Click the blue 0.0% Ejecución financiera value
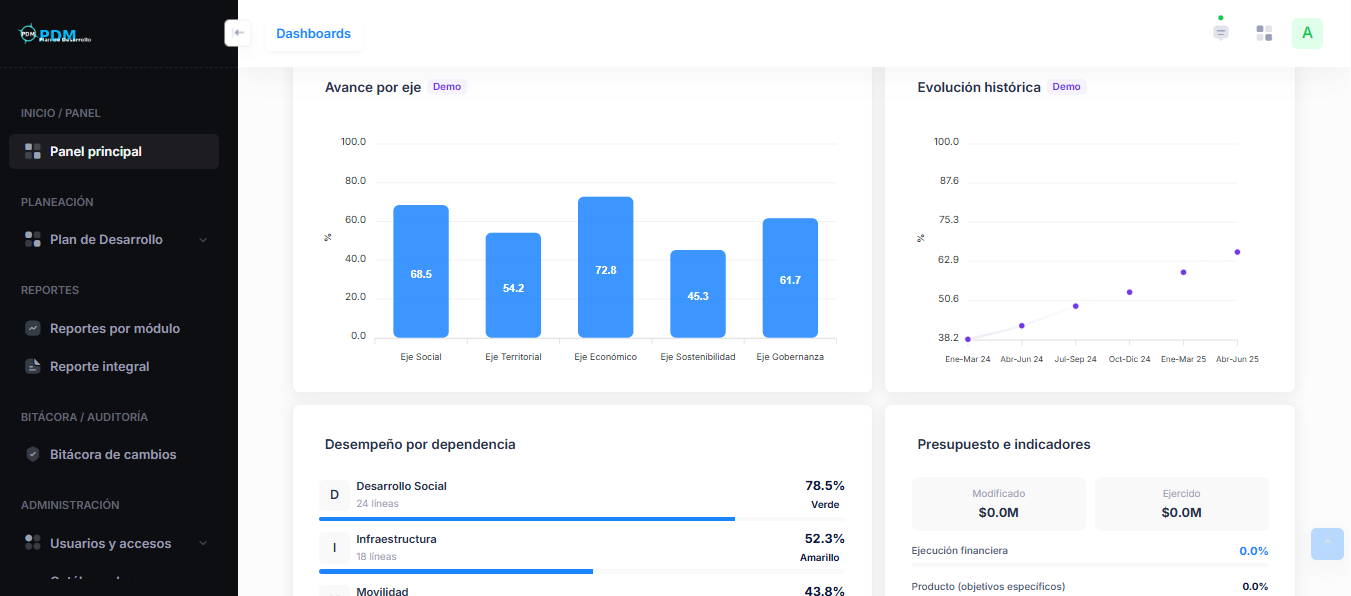Screen dimensions: 1351x596 (1254, 551)
